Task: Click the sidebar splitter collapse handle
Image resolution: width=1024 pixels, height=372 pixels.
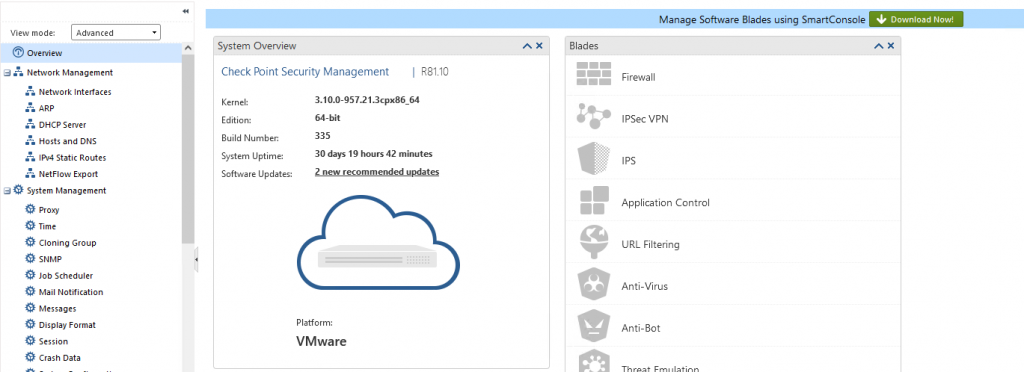Action: (x=197, y=260)
